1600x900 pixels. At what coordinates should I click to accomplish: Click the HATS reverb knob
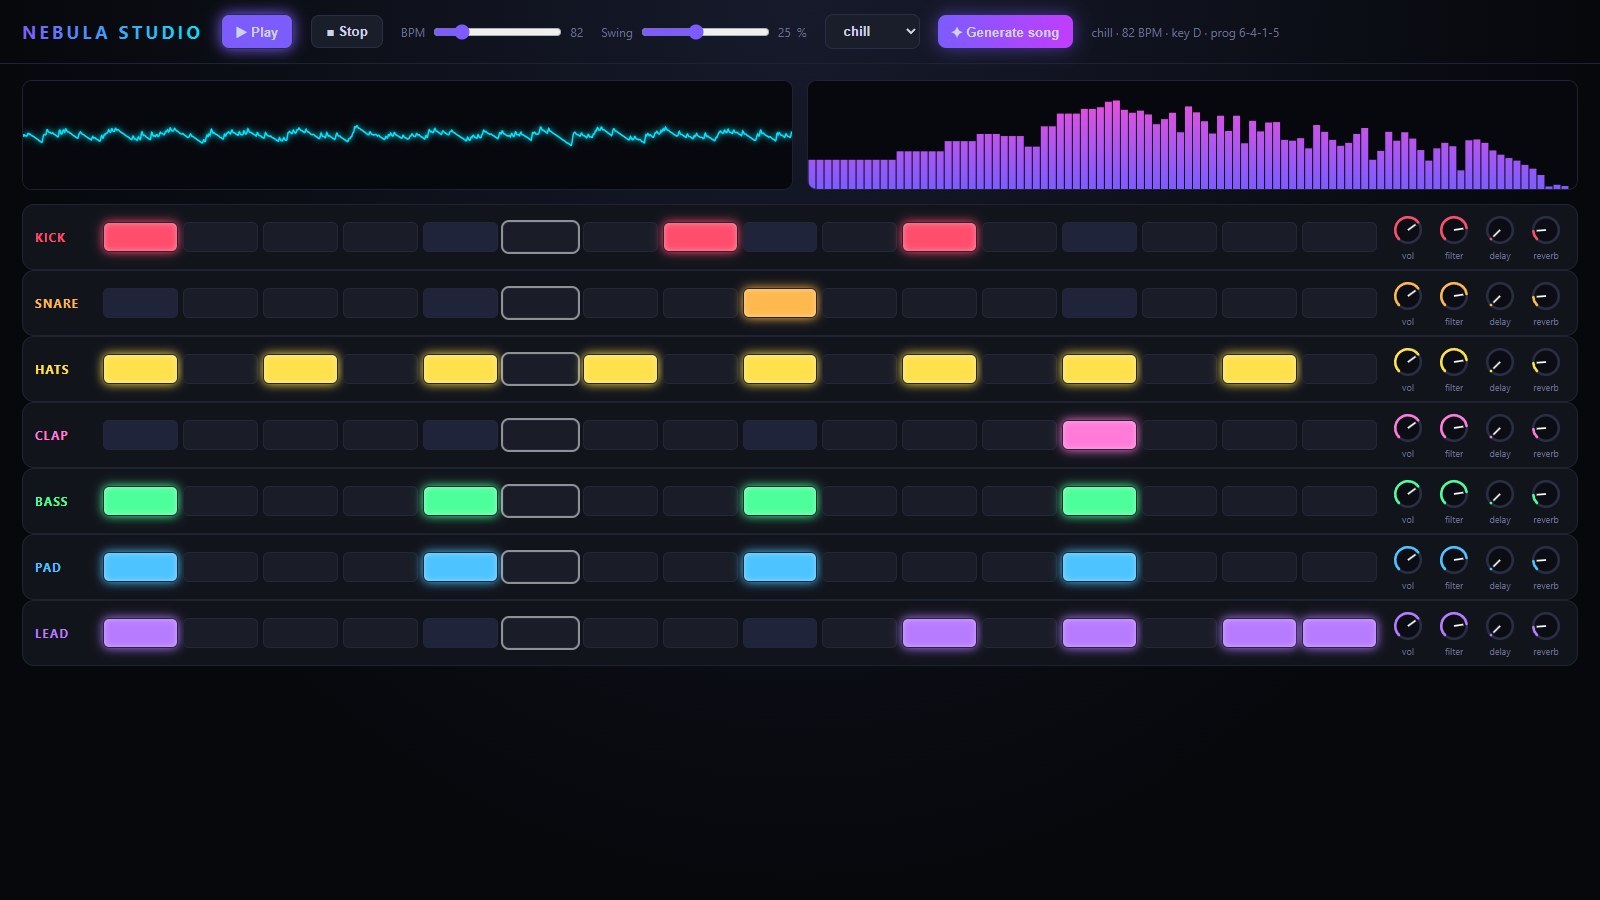(1545, 362)
